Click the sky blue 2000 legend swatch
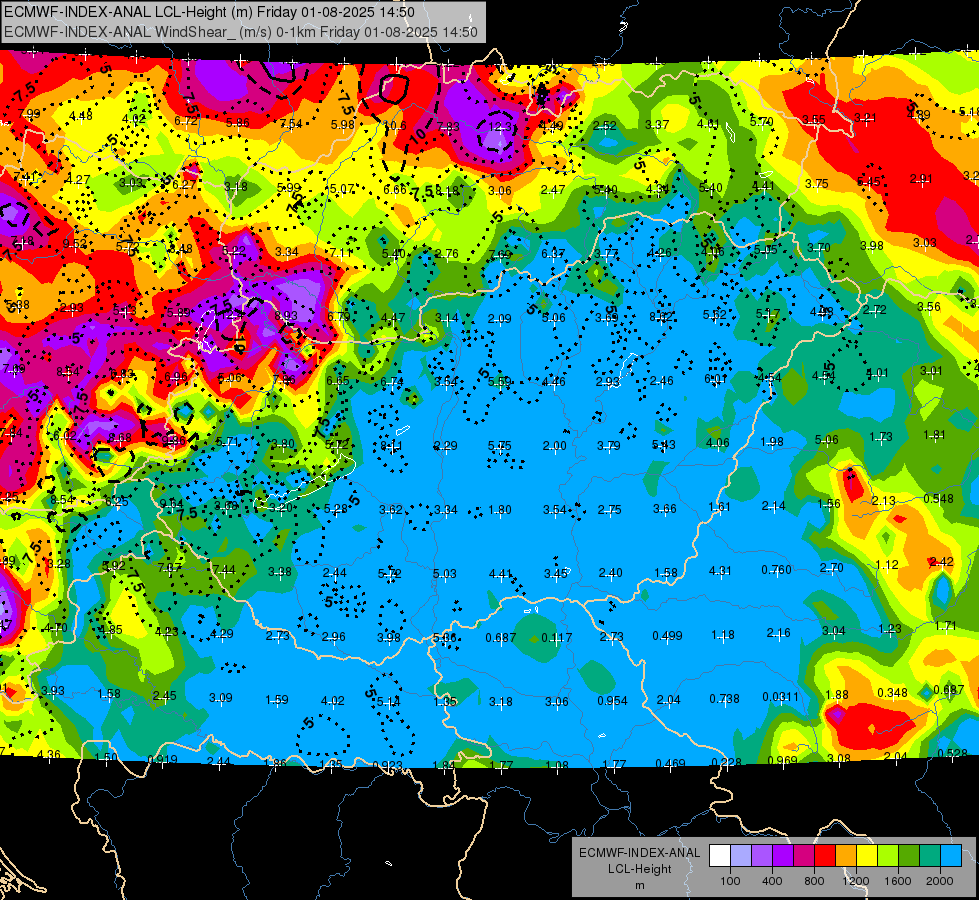 click(950, 856)
